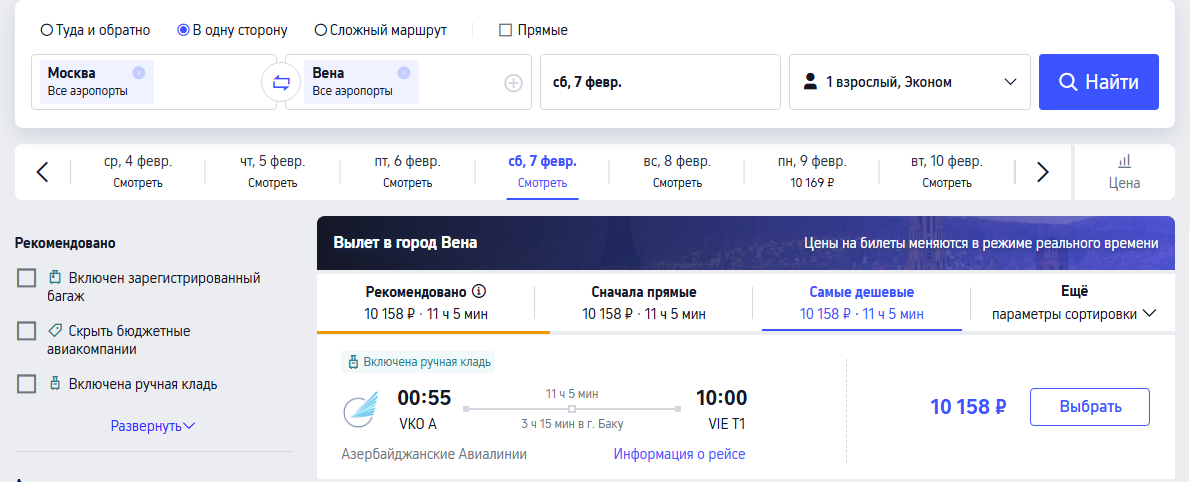This screenshot has height=482, width=1190.
Task: Enable Включен зарегистрированный багаж filter
Action: coord(27,278)
